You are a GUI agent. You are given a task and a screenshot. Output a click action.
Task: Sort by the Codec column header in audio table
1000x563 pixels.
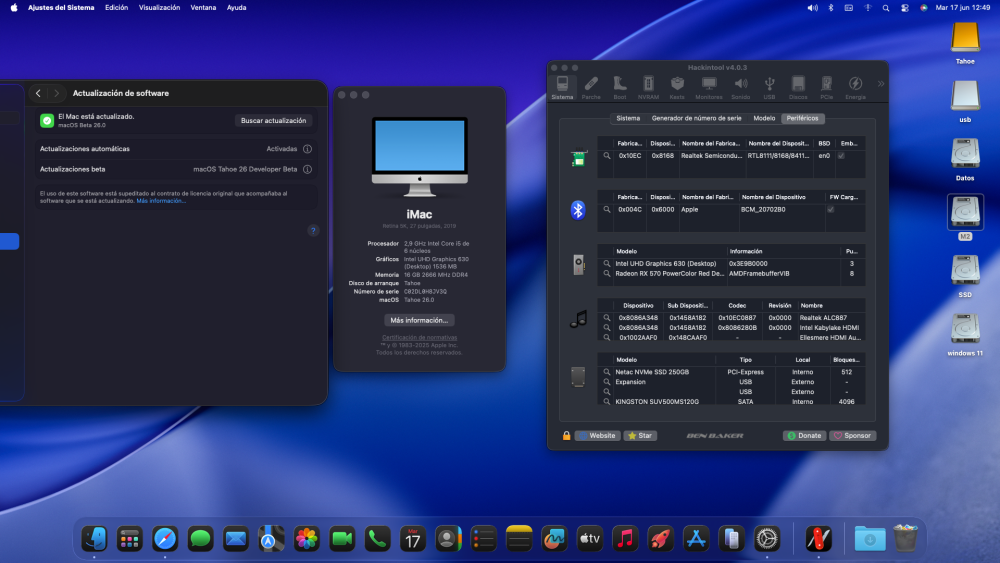click(737, 305)
